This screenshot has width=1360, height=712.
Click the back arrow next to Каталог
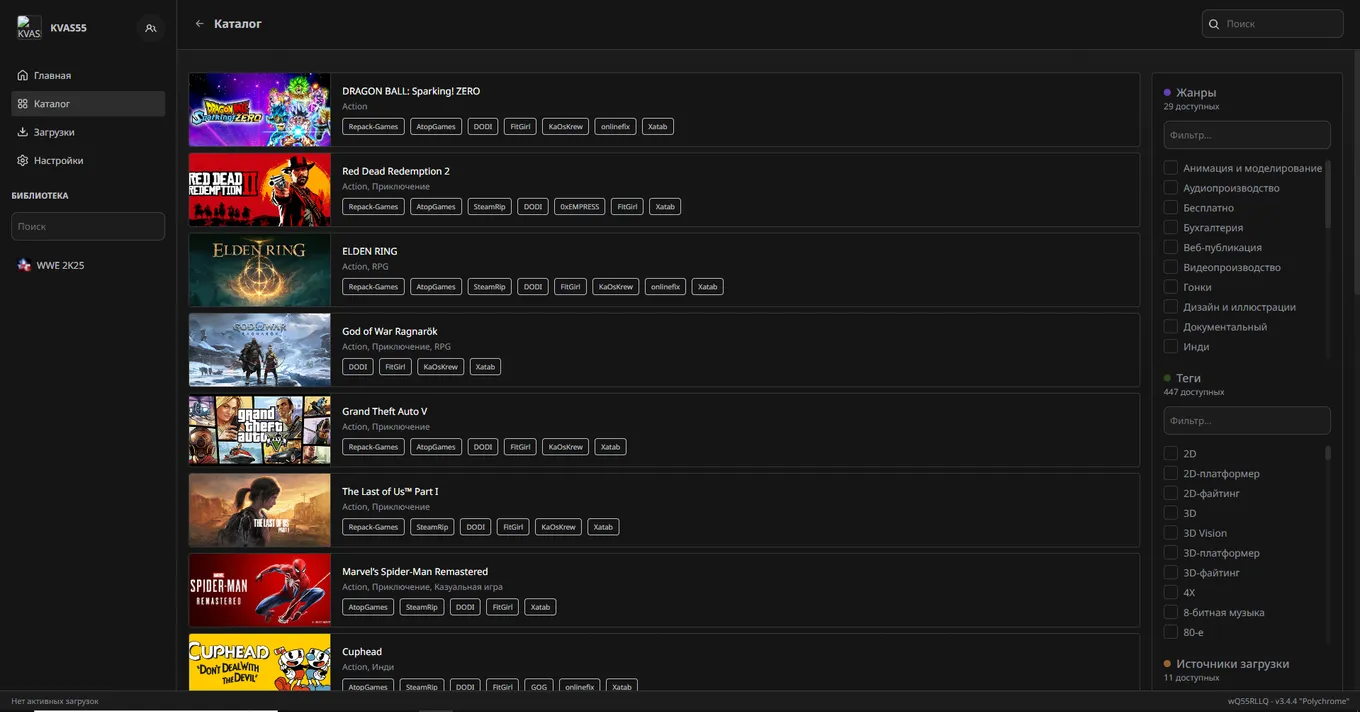(200, 24)
